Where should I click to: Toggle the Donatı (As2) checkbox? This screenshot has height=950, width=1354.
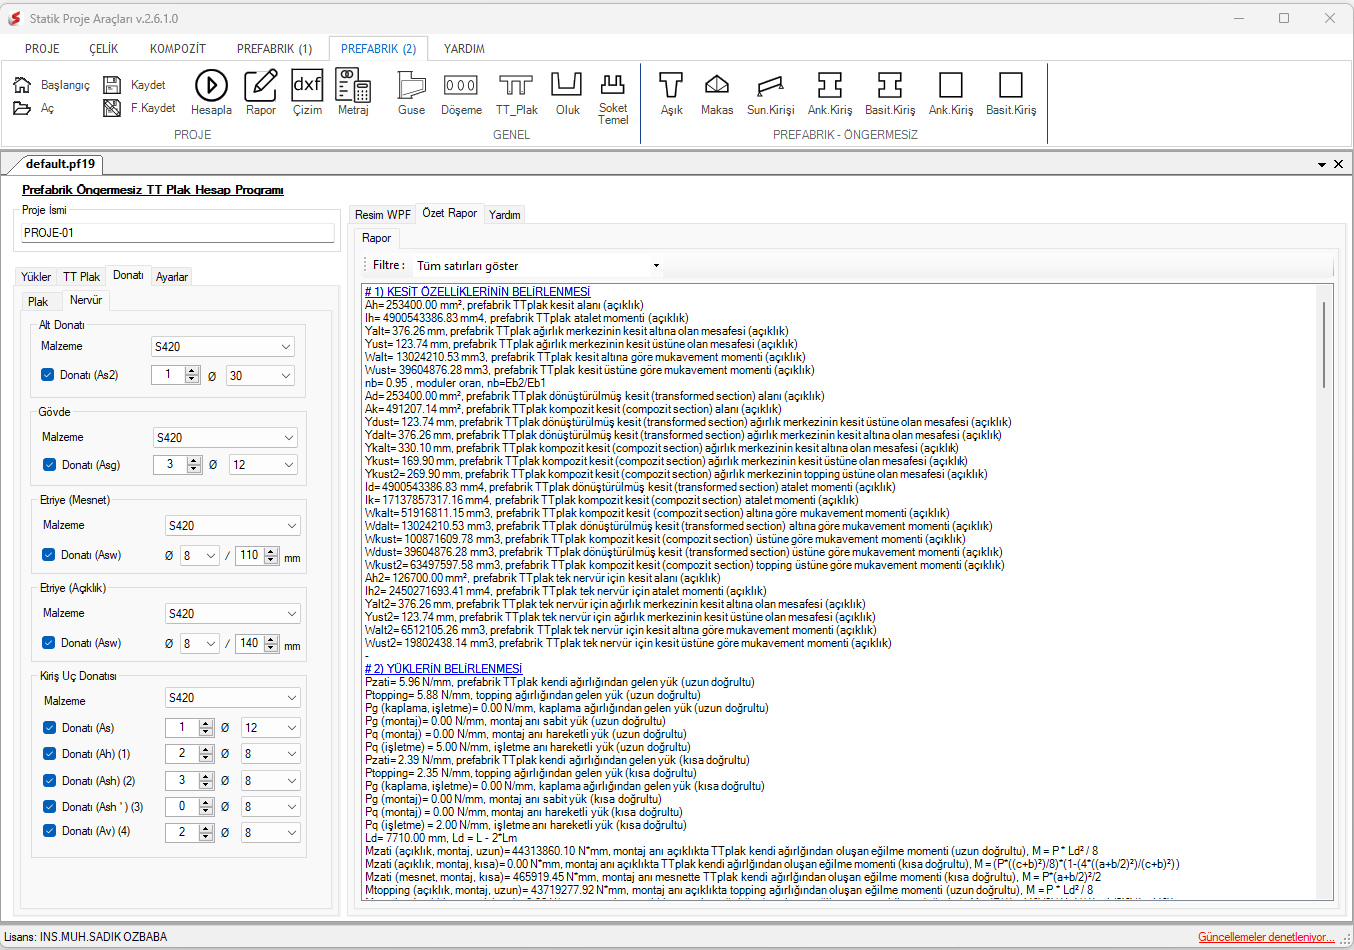pyautogui.click(x=47, y=375)
